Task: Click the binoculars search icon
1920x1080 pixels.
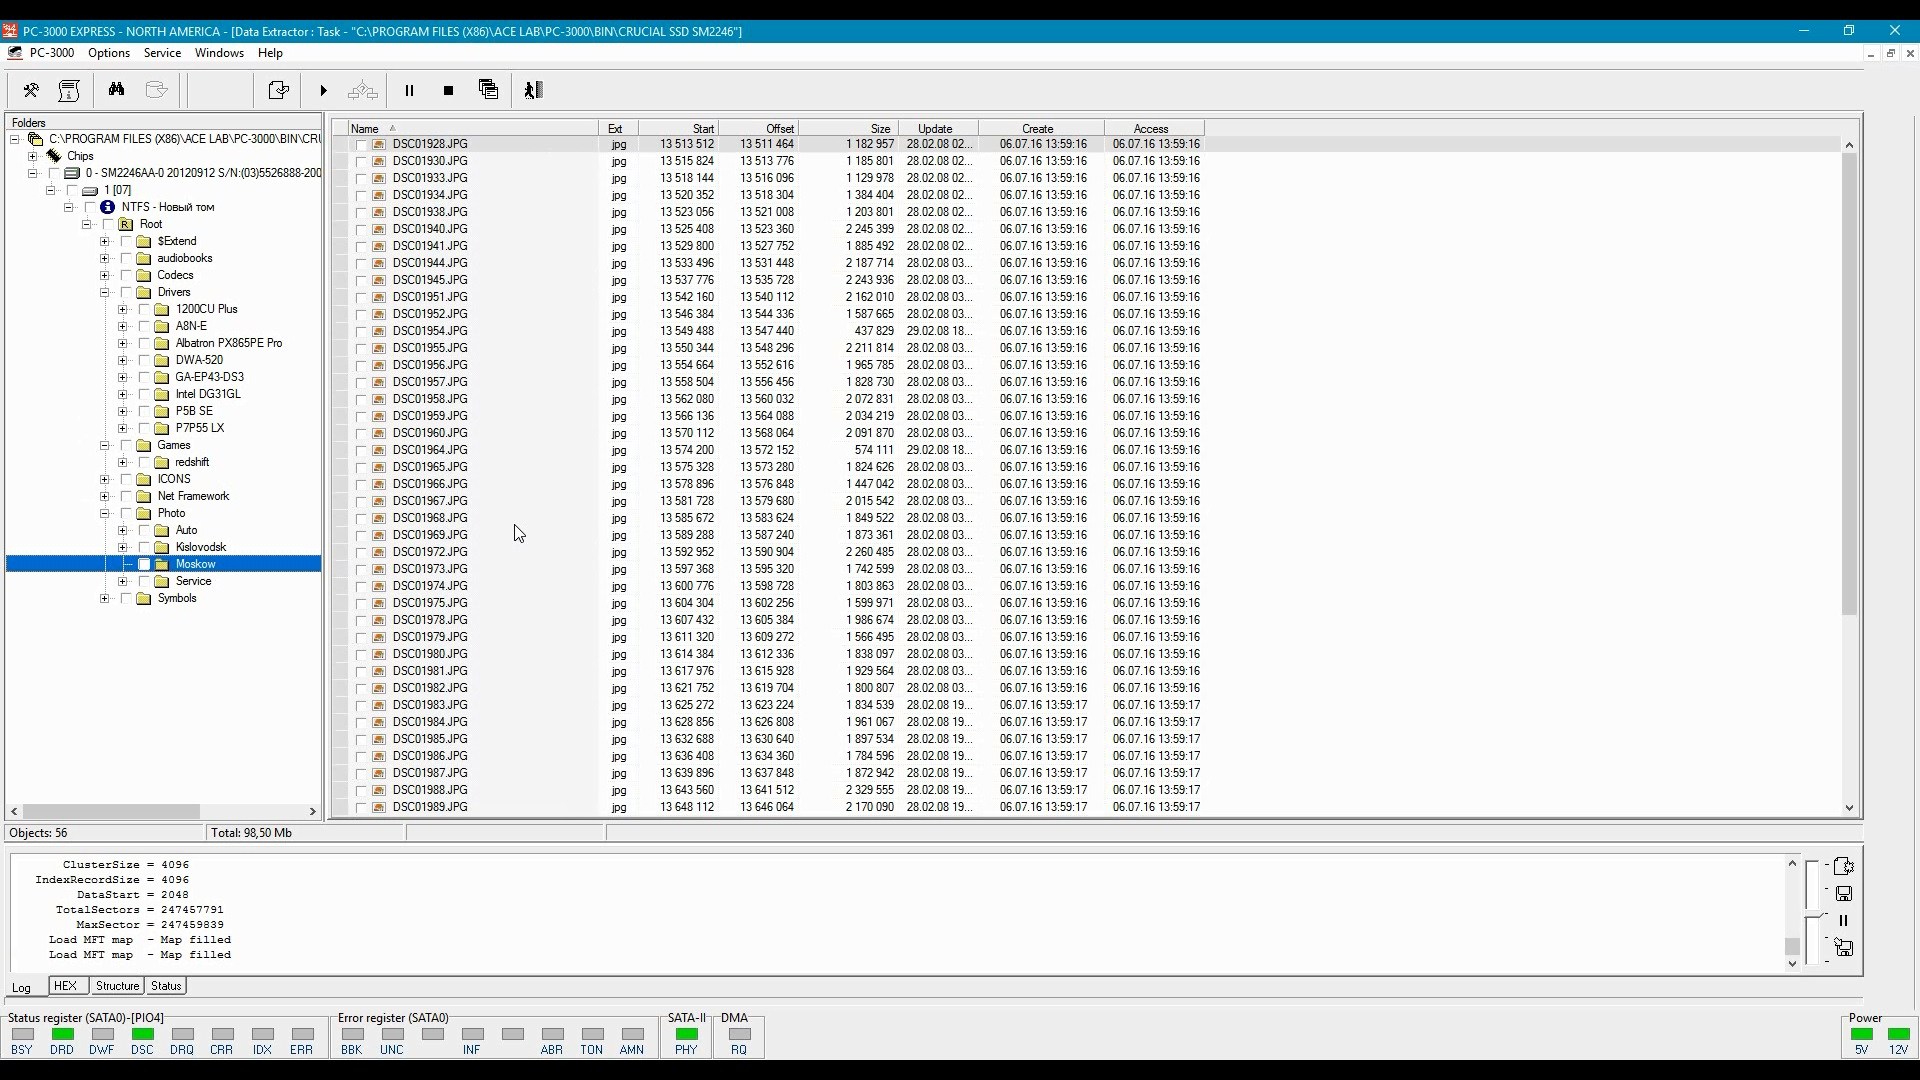Action: point(117,90)
